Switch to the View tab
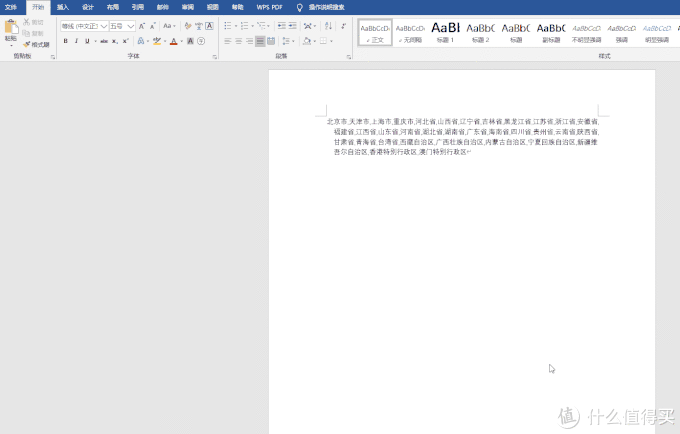This screenshot has width=680, height=434. pyautogui.click(x=212, y=7)
